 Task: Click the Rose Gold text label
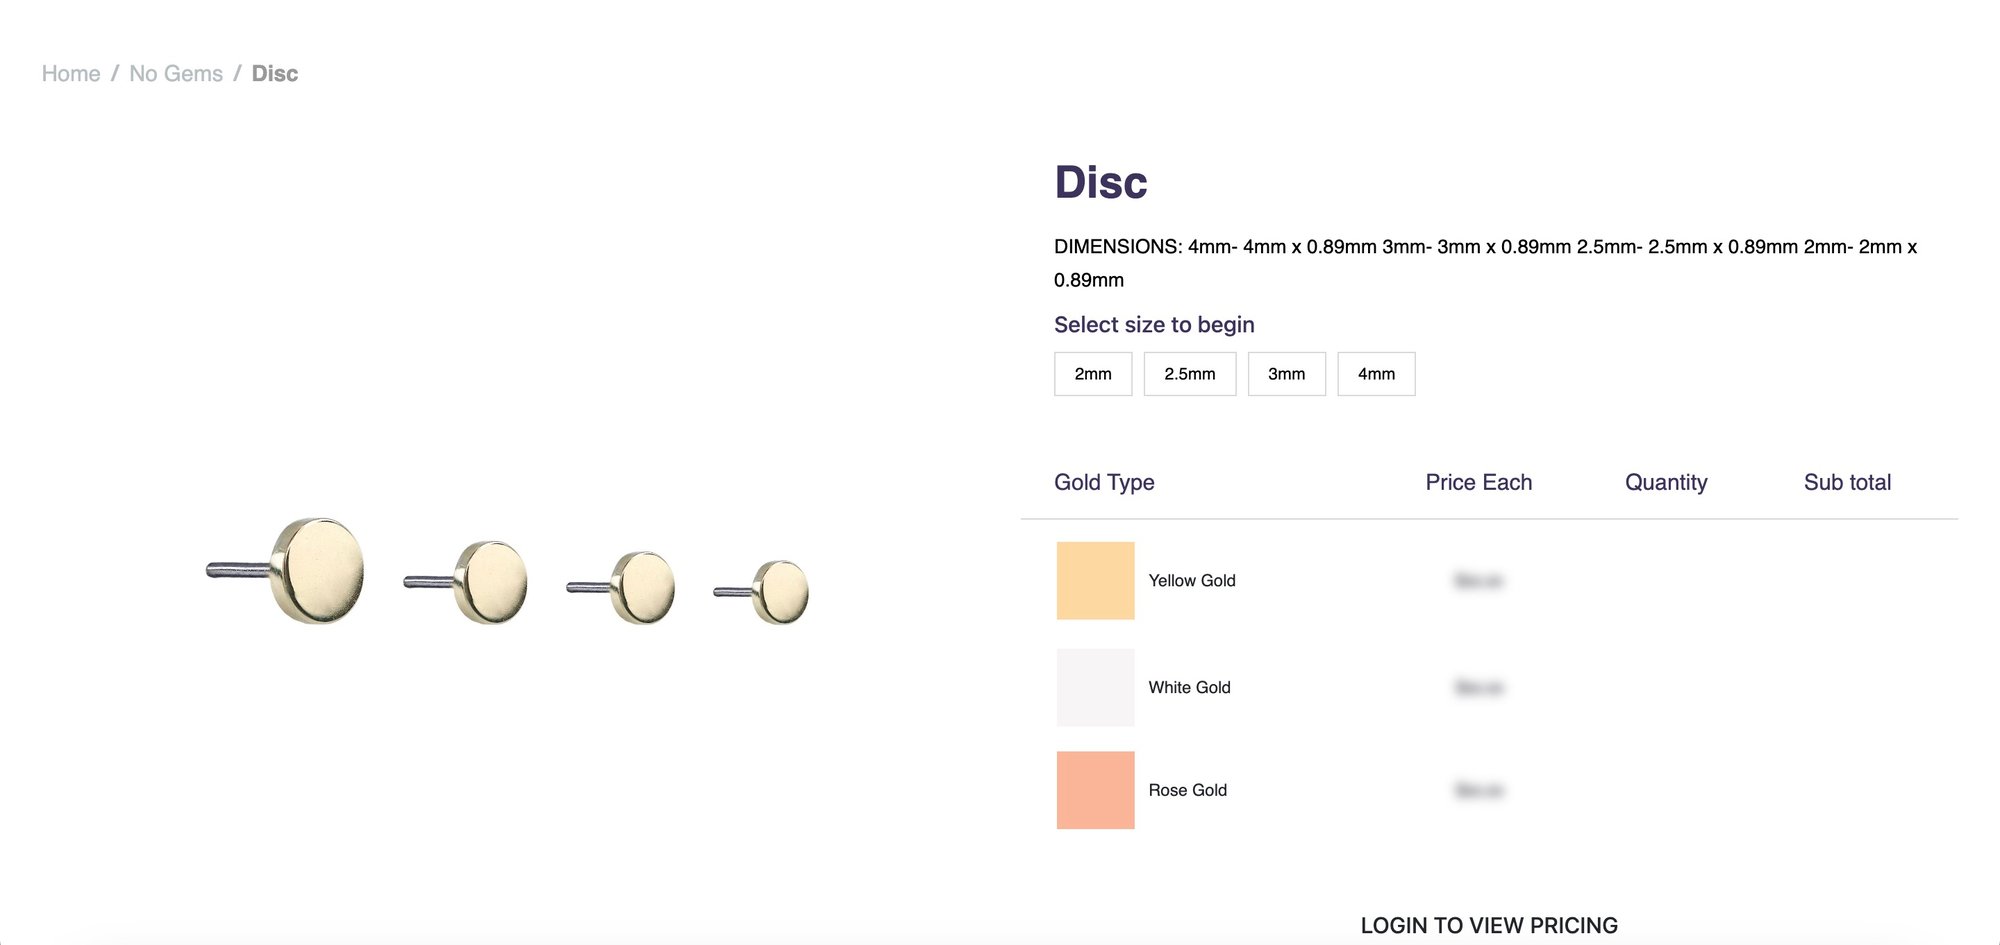point(1187,790)
